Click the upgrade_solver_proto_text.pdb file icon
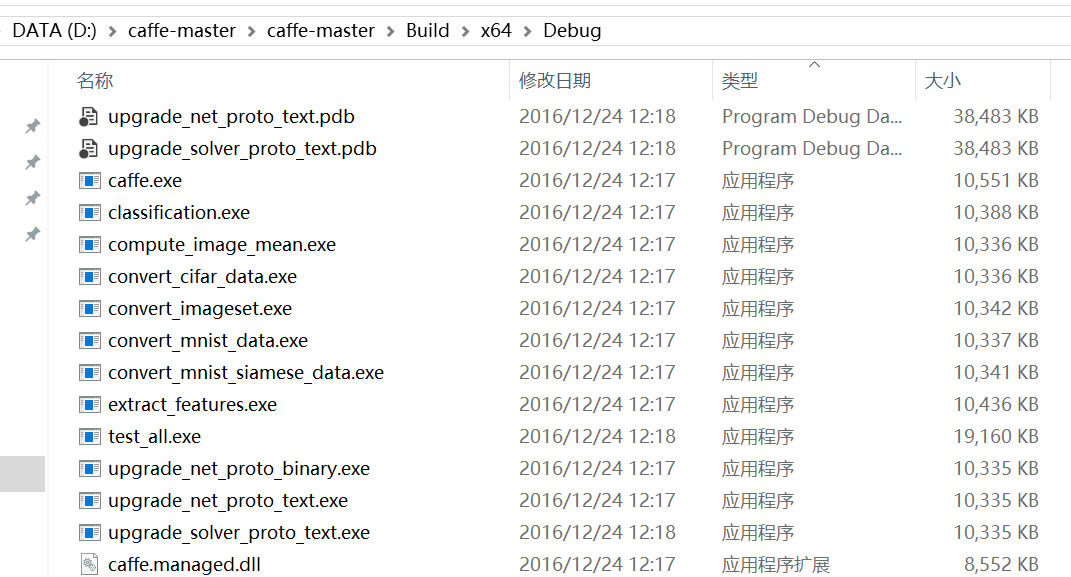This screenshot has width=1071, height=577. 89,149
